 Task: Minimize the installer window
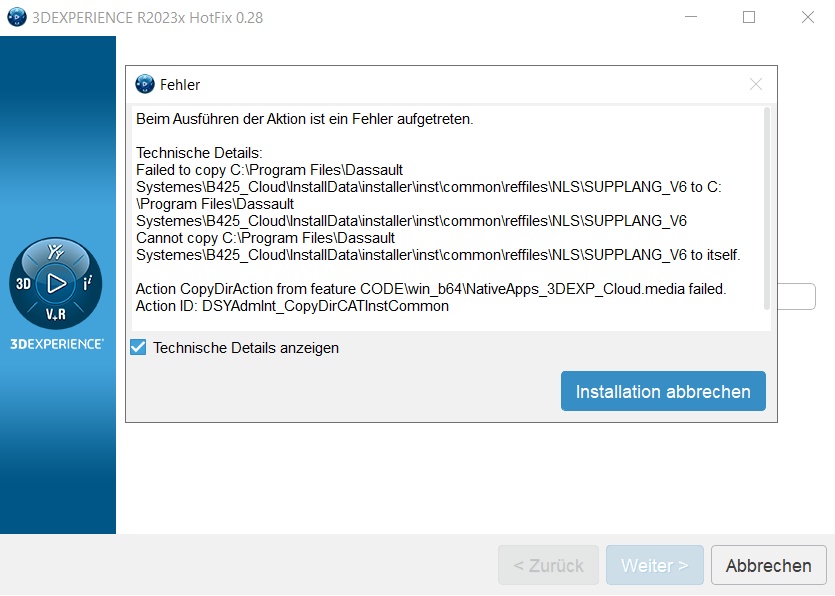pos(690,17)
